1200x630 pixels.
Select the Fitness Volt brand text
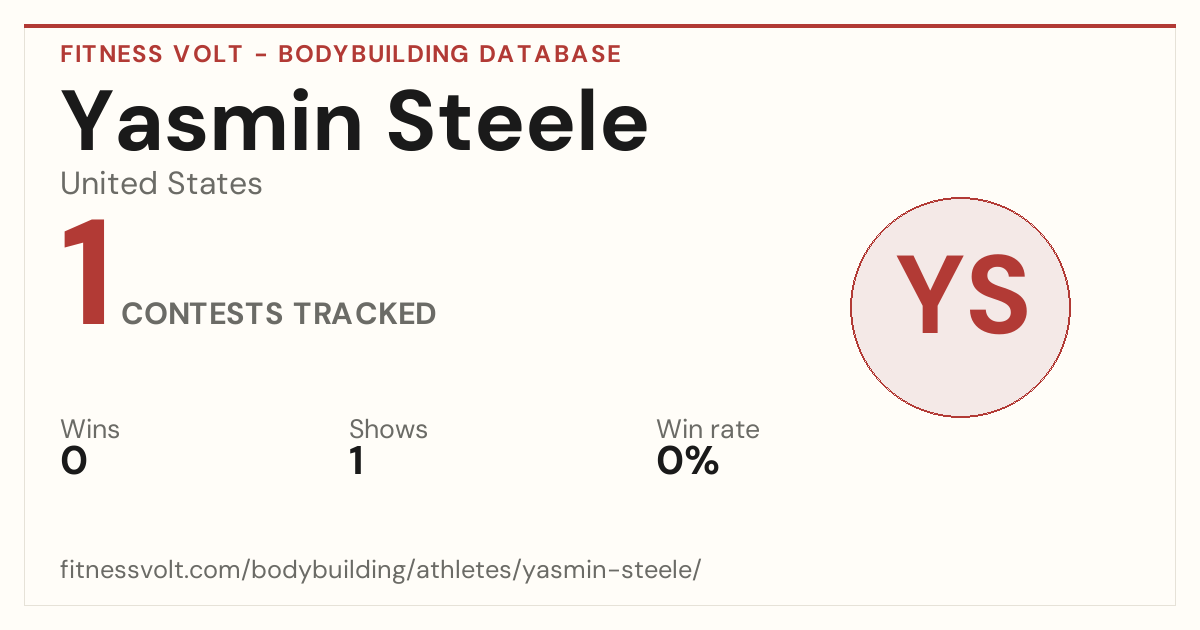click(x=152, y=54)
